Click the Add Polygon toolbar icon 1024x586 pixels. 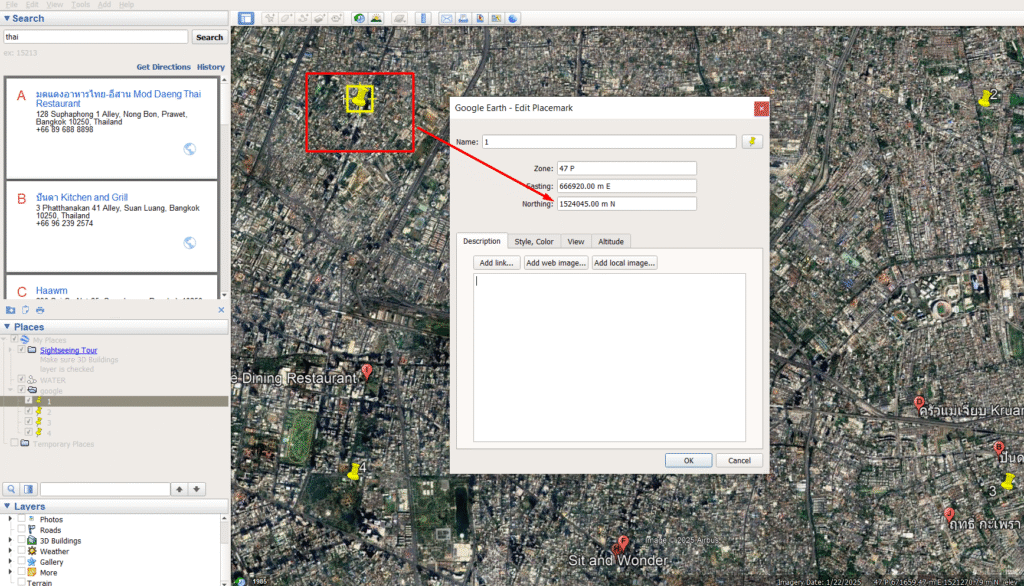coord(286,18)
